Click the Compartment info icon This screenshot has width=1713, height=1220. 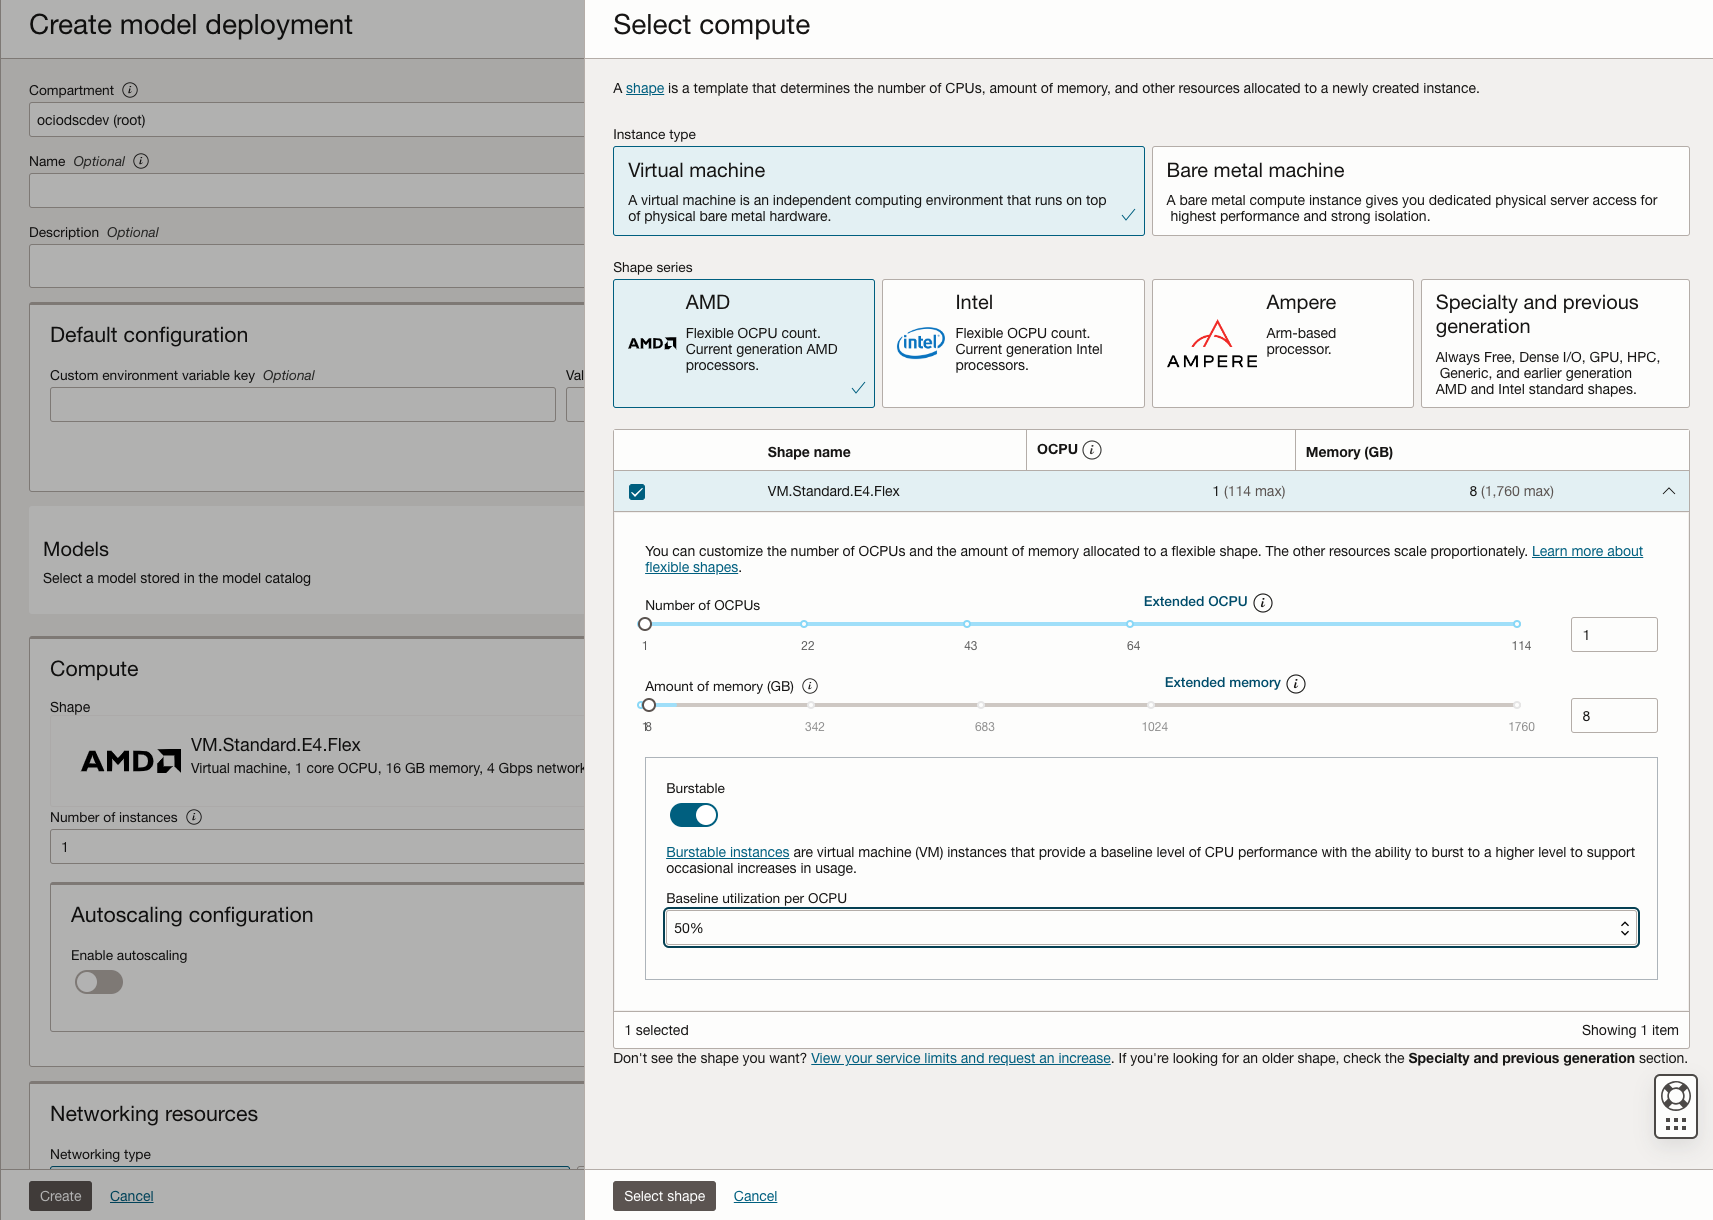pyautogui.click(x=130, y=90)
